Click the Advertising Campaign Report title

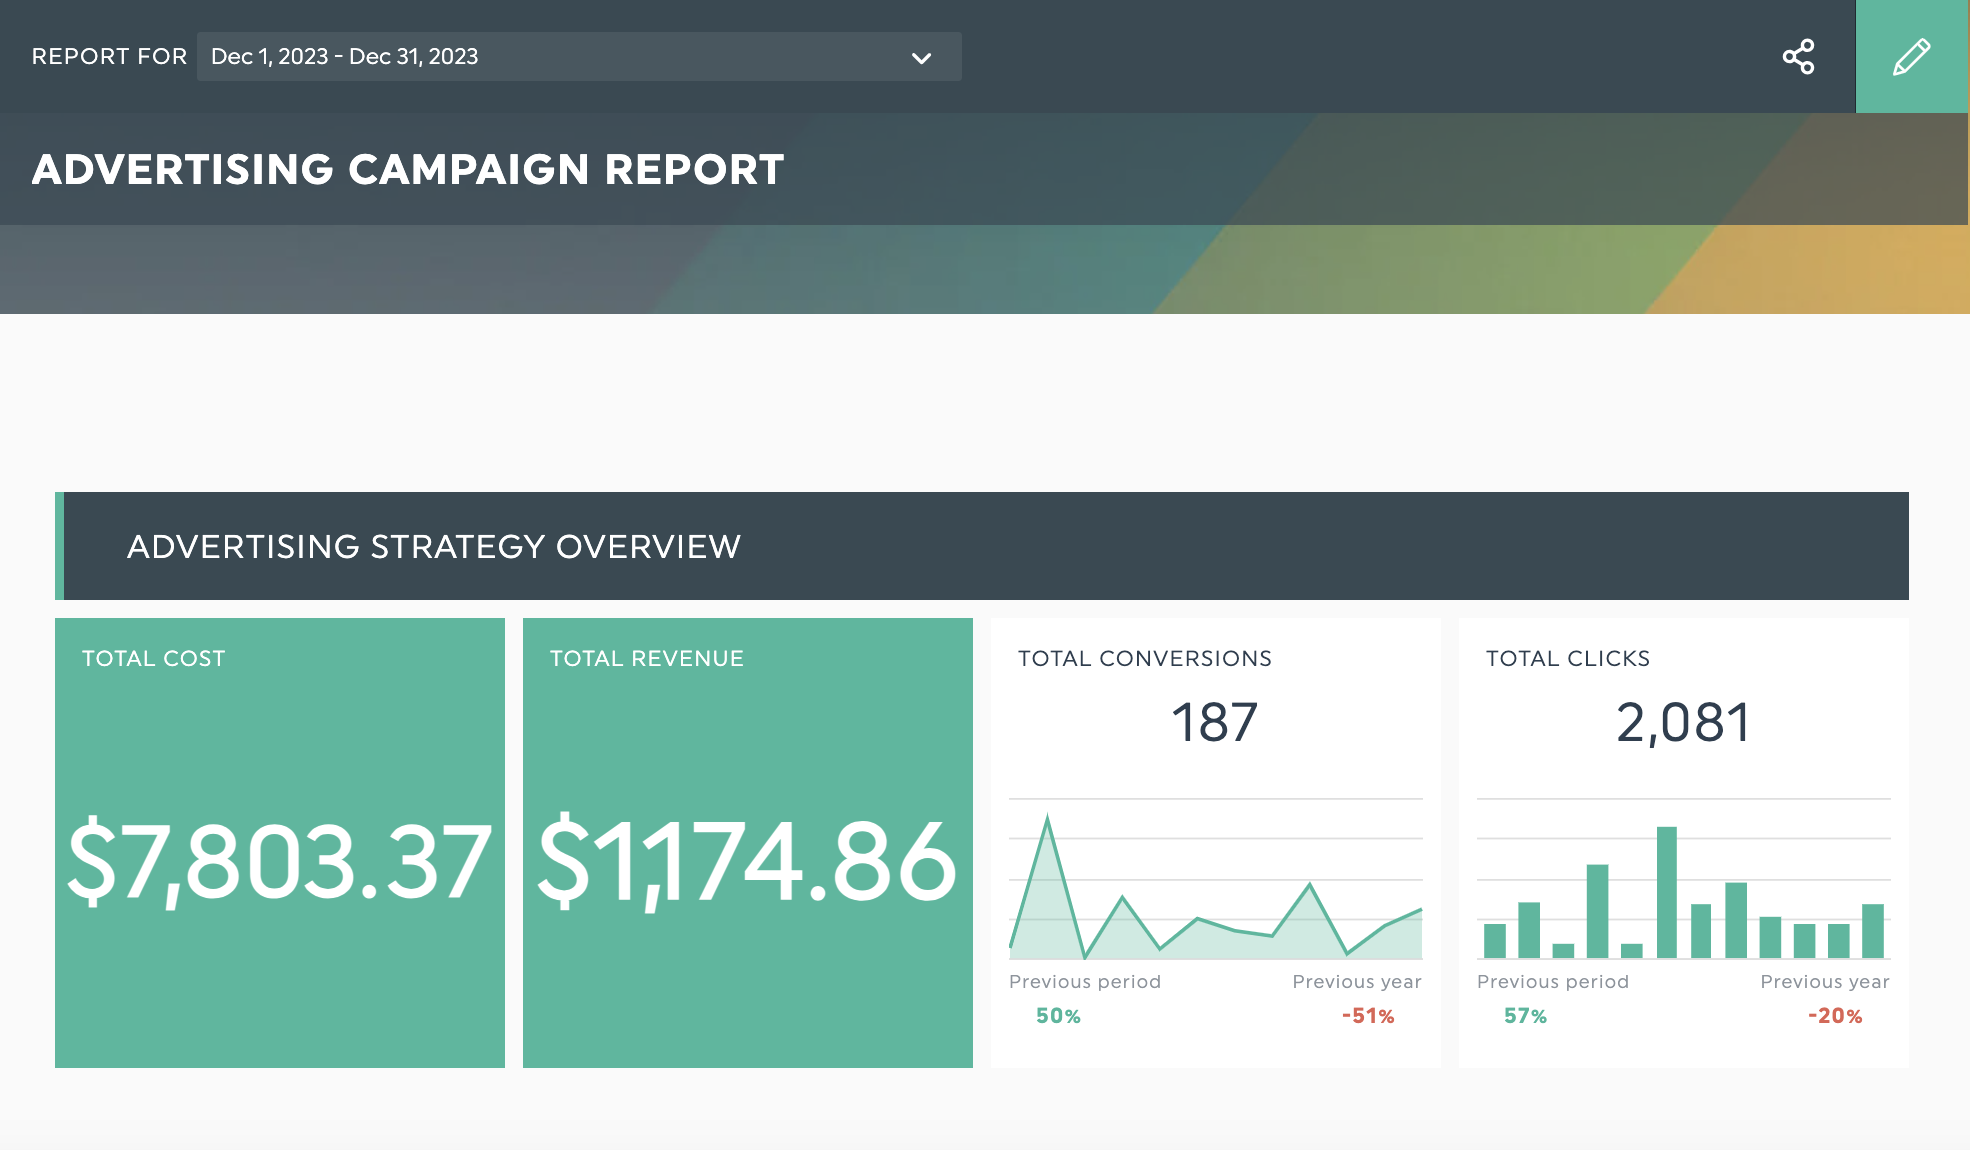click(408, 169)
